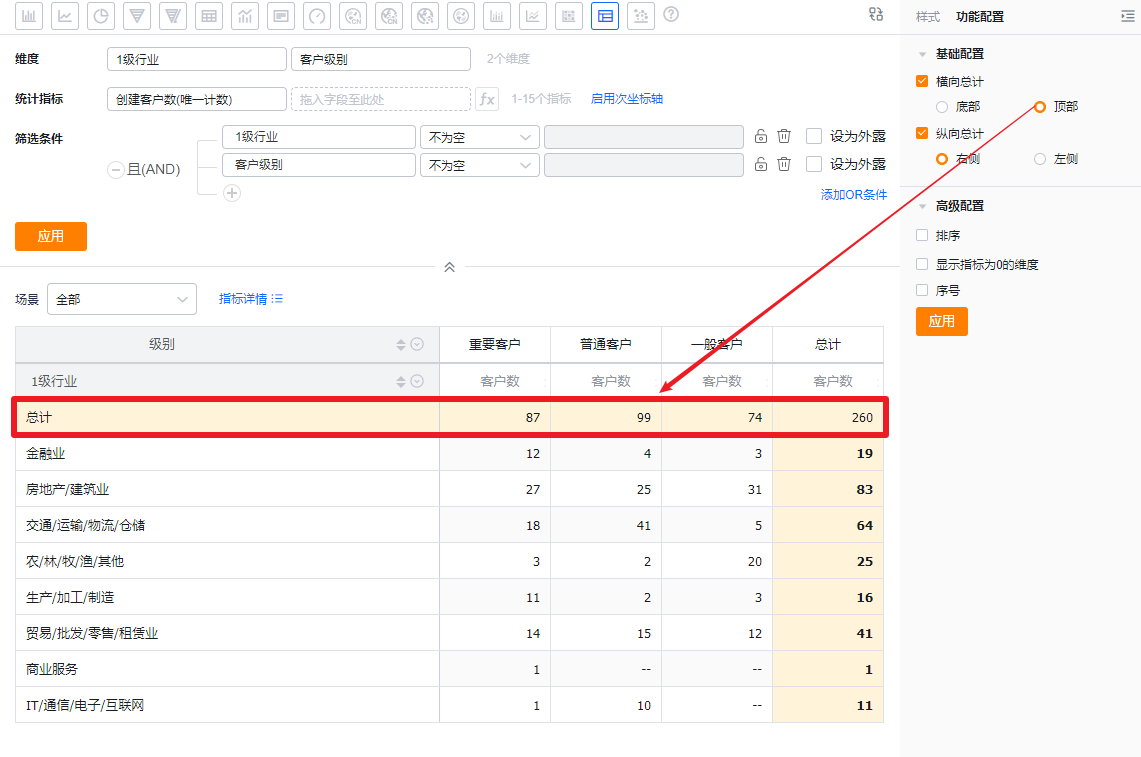Viewport: 1141px width, 757px height.
Task: Open the 功能配置 tab
Action: tap(980, 17)
